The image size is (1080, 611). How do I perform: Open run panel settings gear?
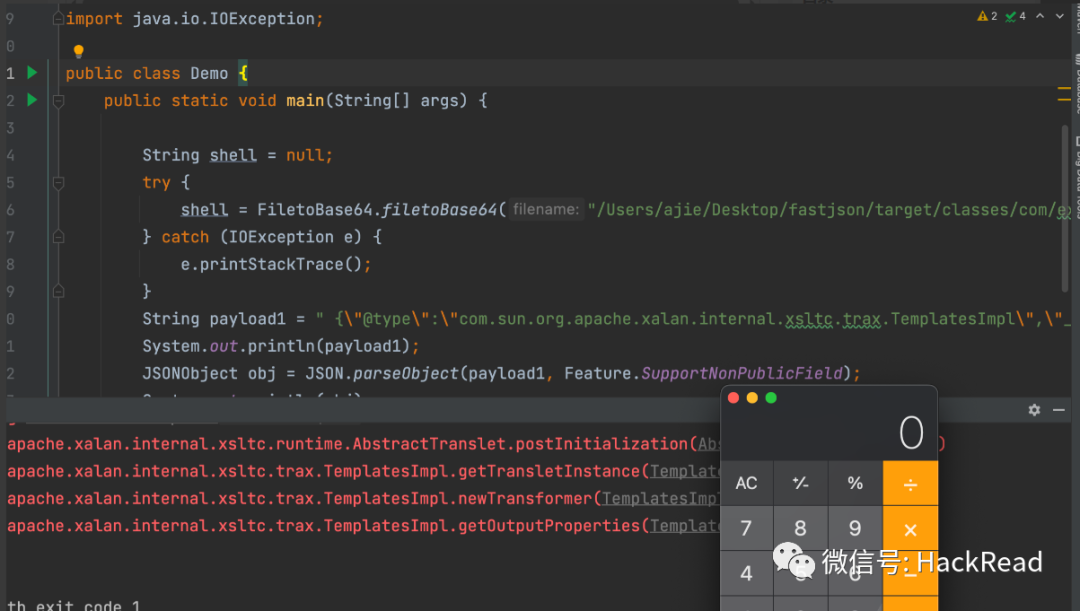click(x=1034, y=410)
